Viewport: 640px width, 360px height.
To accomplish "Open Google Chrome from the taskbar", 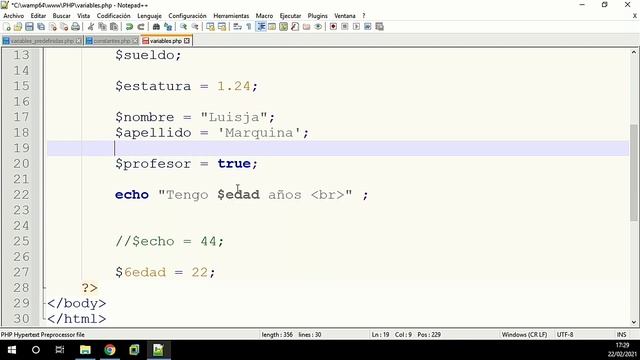I will pos(109,350).
